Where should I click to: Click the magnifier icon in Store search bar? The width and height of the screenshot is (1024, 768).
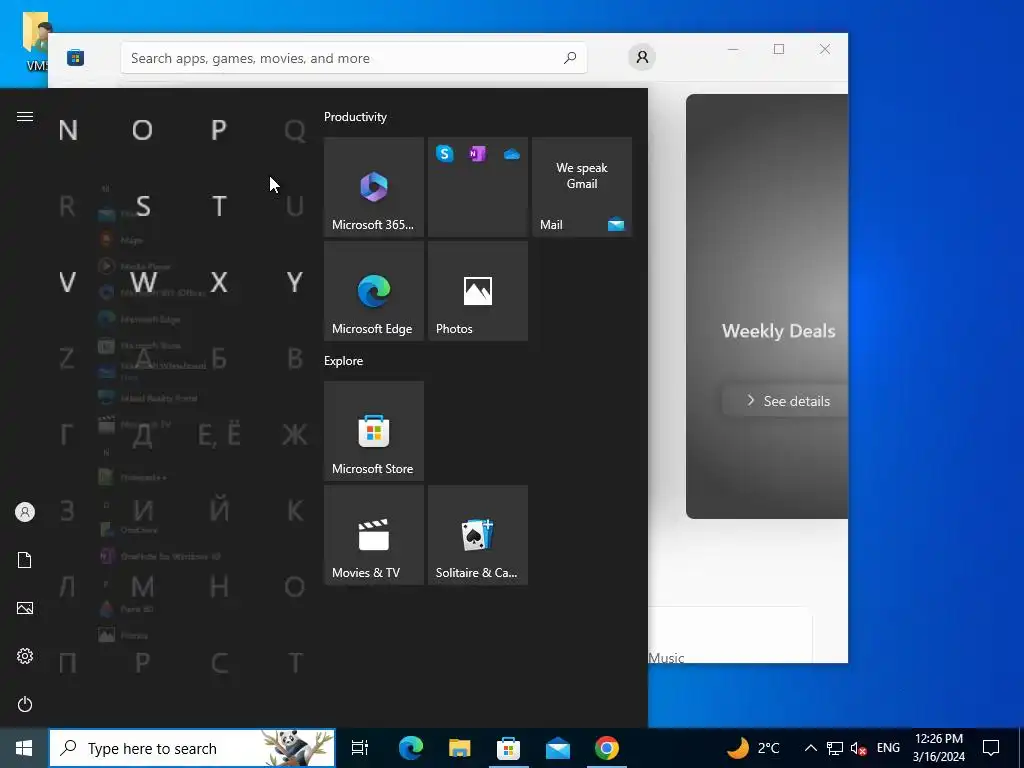[570, 57]
